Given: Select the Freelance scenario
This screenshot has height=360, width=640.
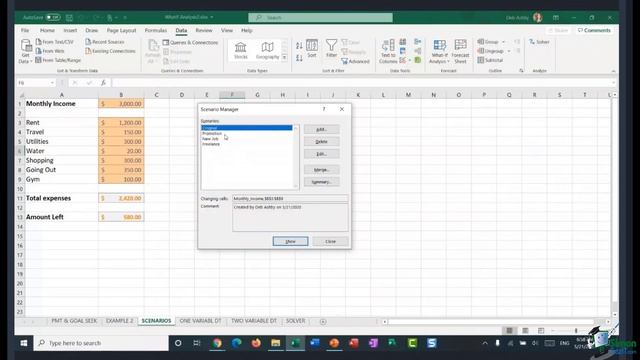Looking at the screenshot, I should [x=211, y=144].
